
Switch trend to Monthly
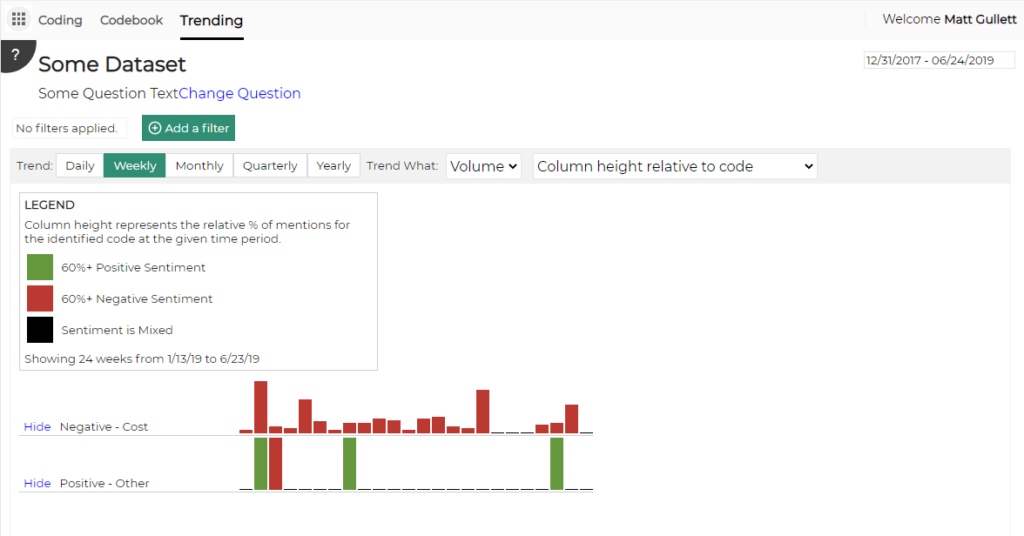[x=199, y=166]
